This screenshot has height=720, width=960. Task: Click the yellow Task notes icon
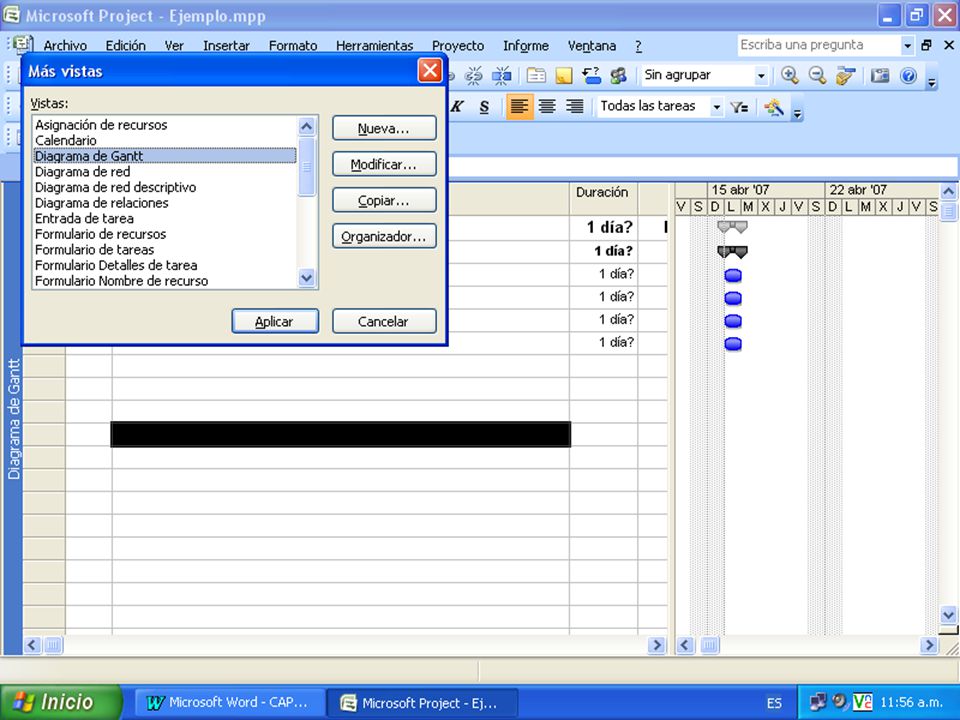563,75
